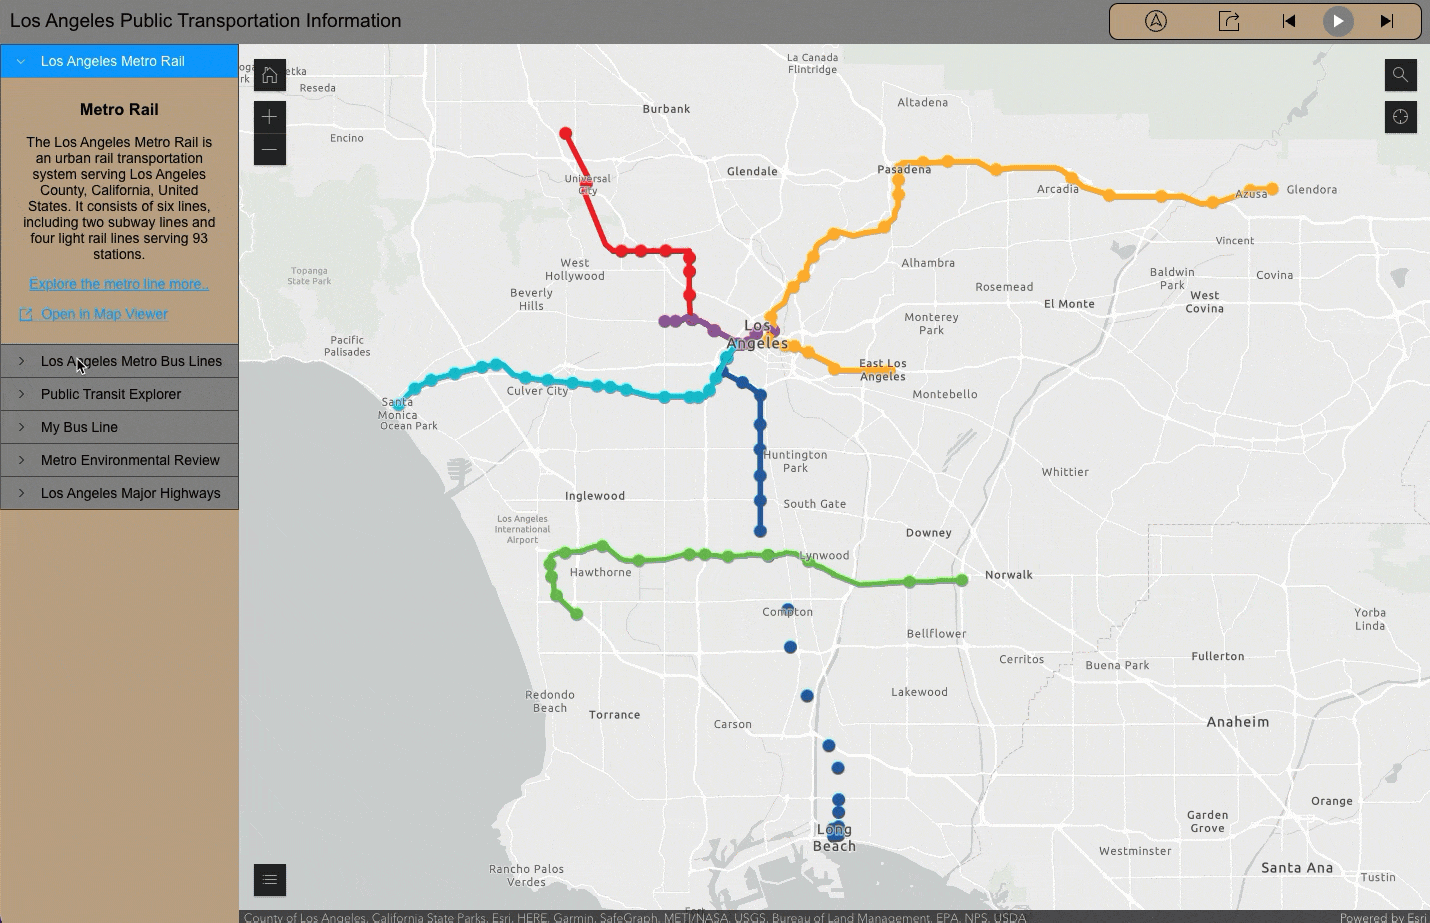Collapse the Los Angeles Metro Rail section
Screen dimensions: 1430x923
tap(119, 61)
